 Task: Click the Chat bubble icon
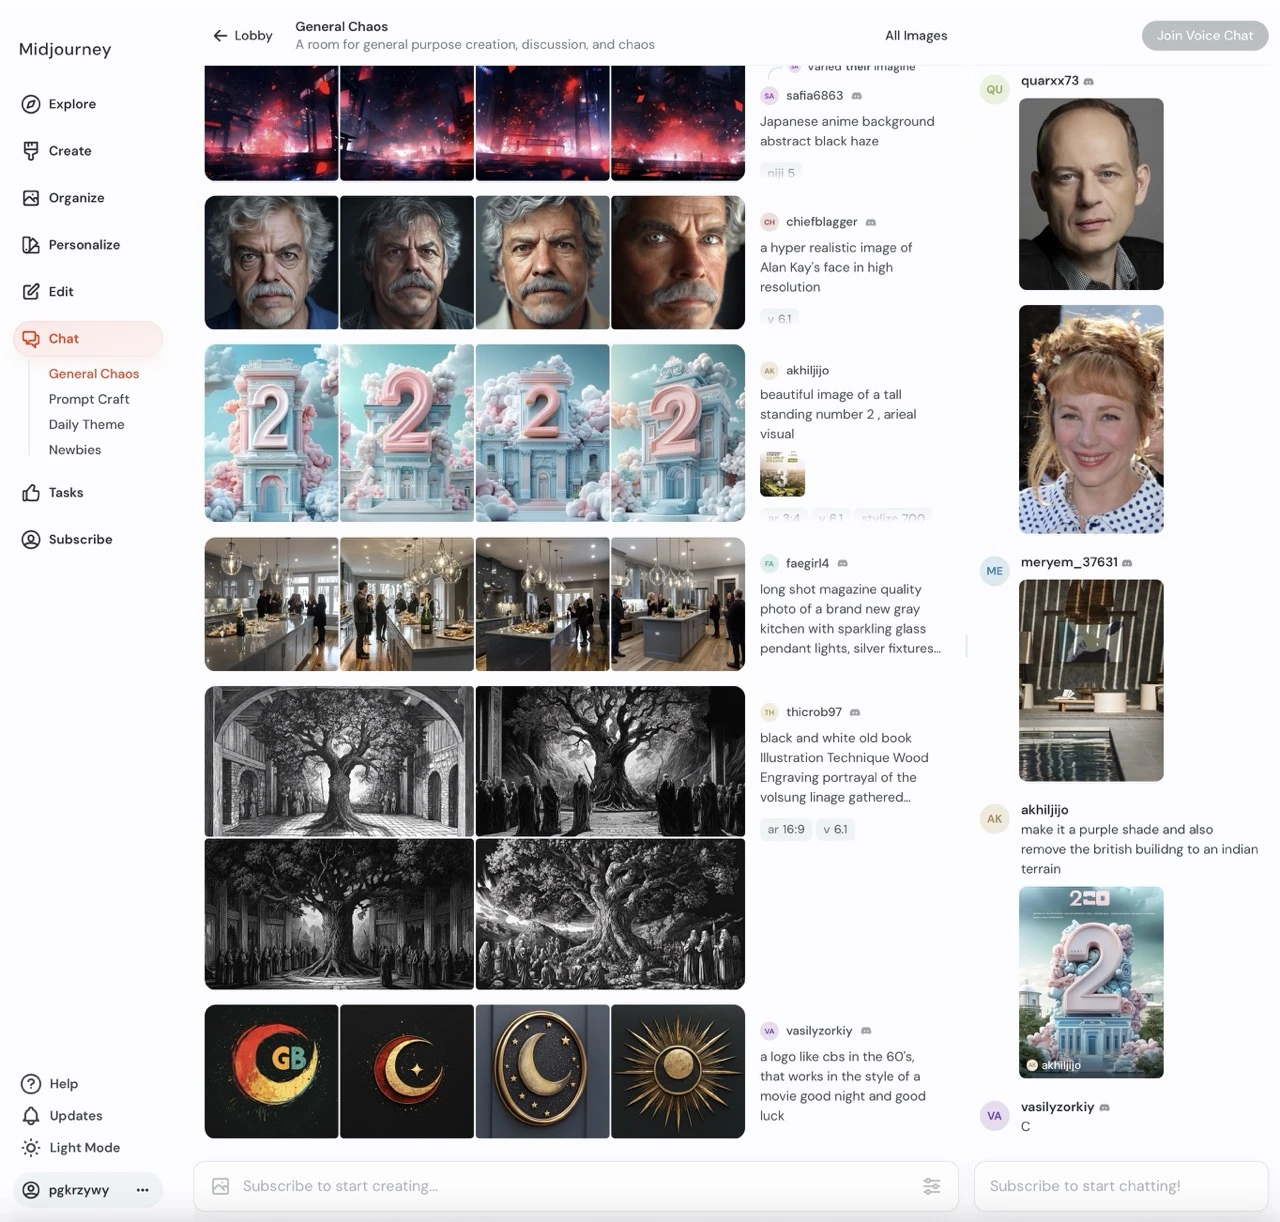pyautogui.click(x=31, y=339)
